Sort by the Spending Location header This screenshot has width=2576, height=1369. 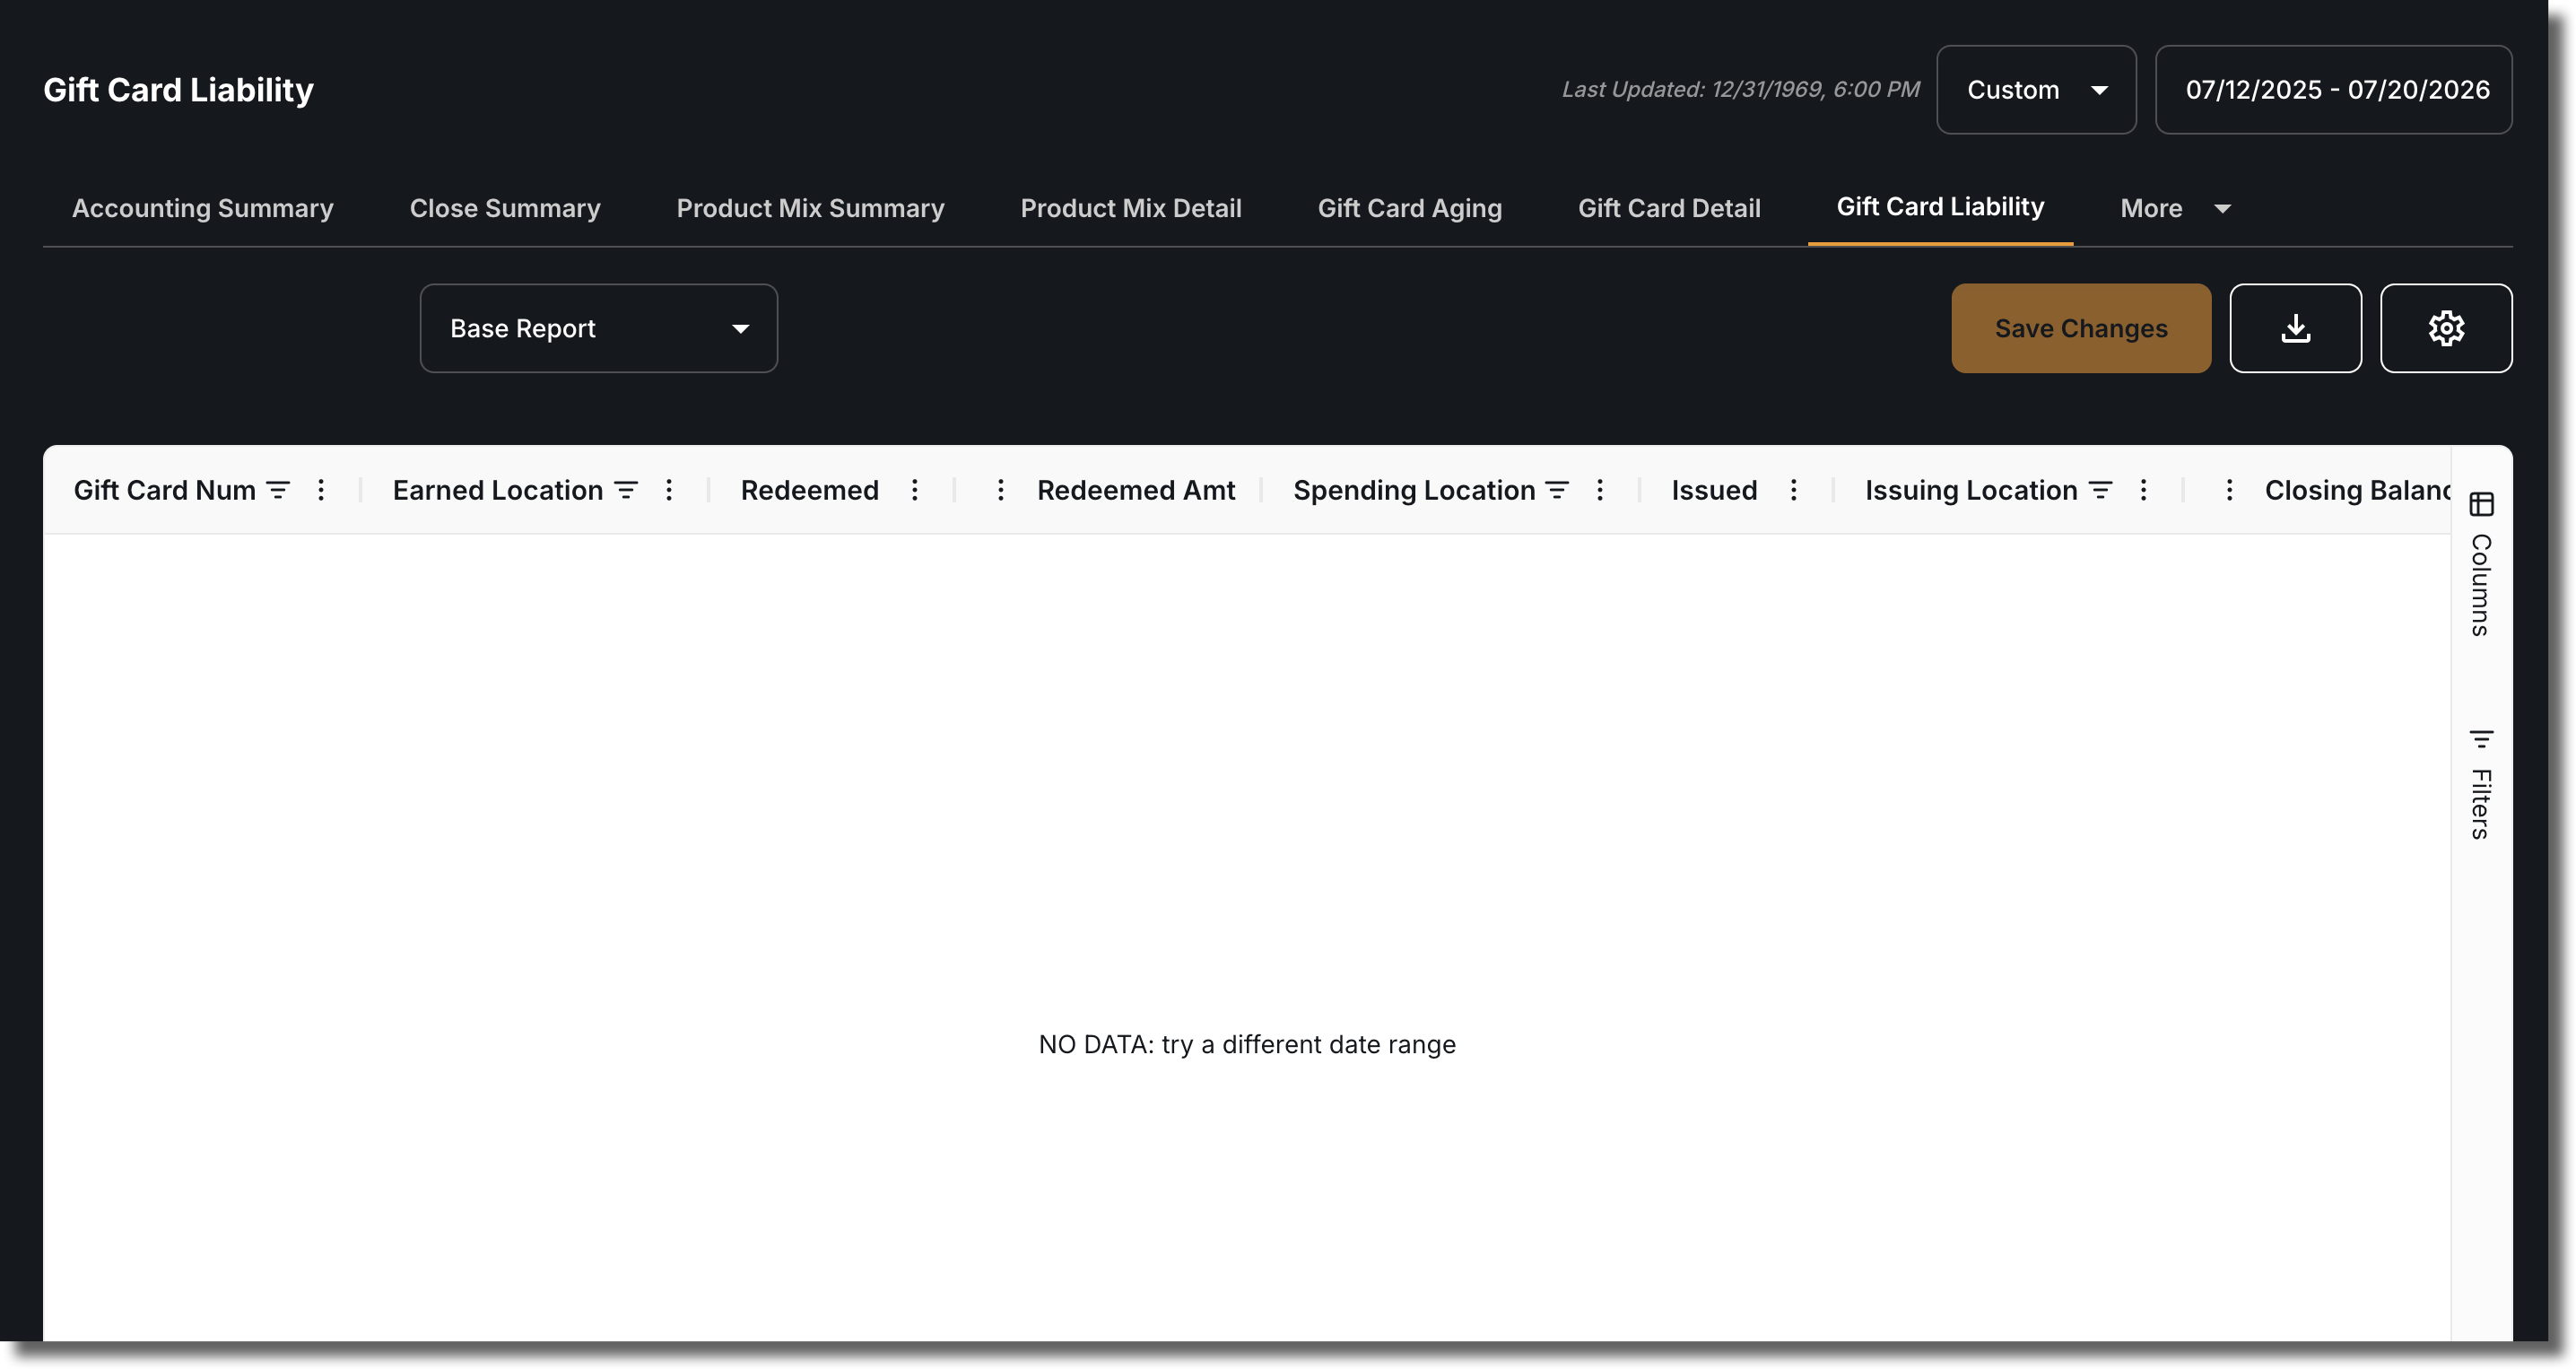coord(1414,490)
